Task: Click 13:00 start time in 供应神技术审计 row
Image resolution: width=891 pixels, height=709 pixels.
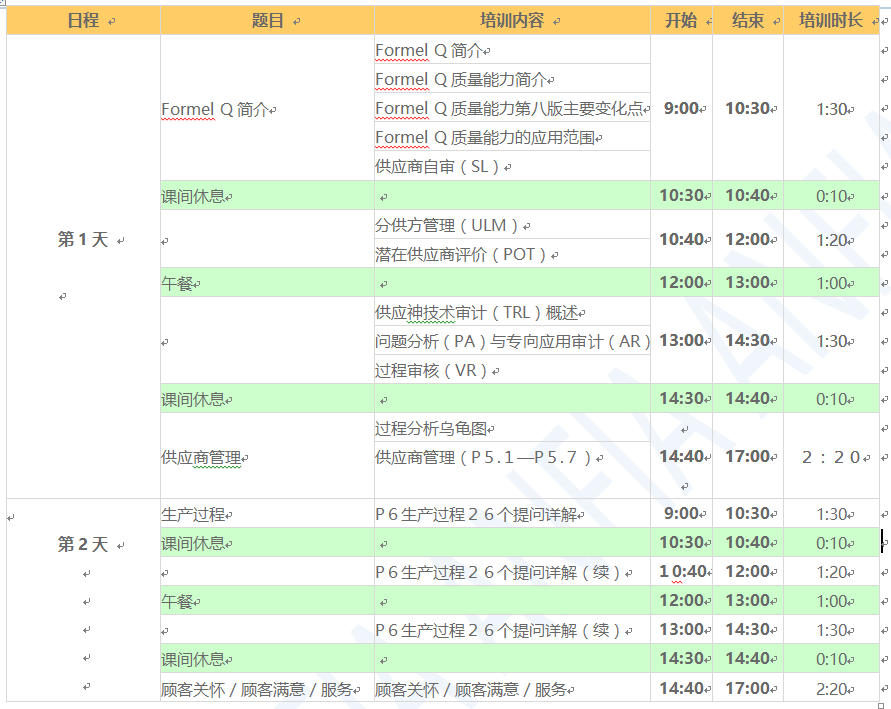Action: tap(681, 340)
